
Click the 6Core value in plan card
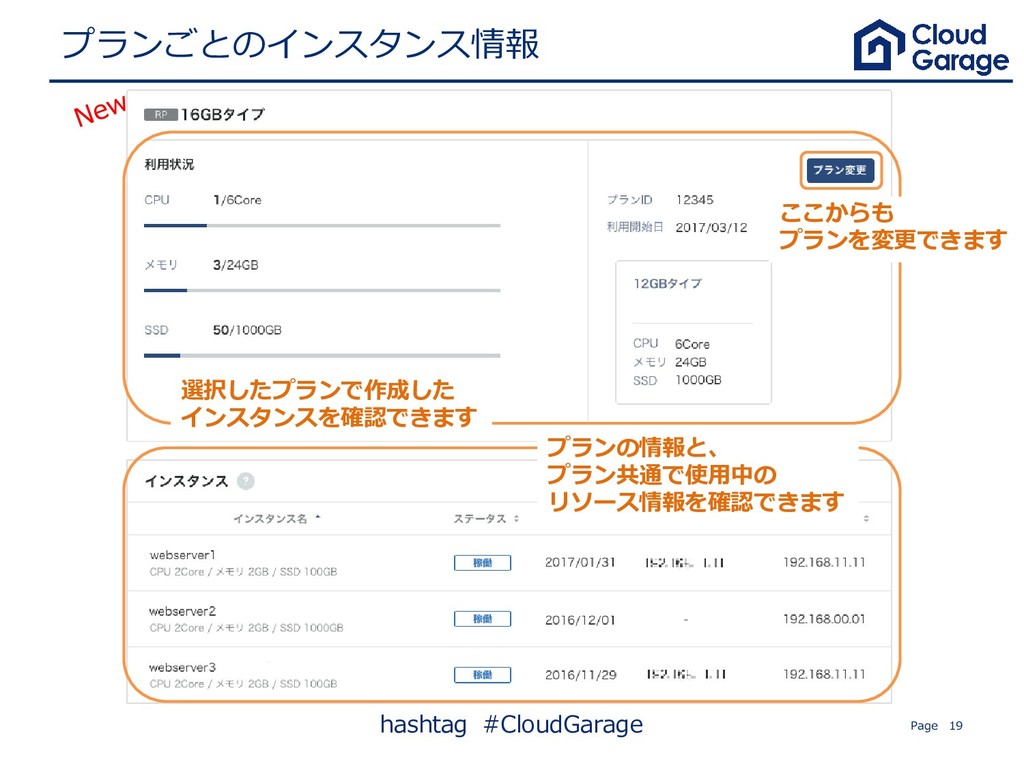[x=692, y=344]
